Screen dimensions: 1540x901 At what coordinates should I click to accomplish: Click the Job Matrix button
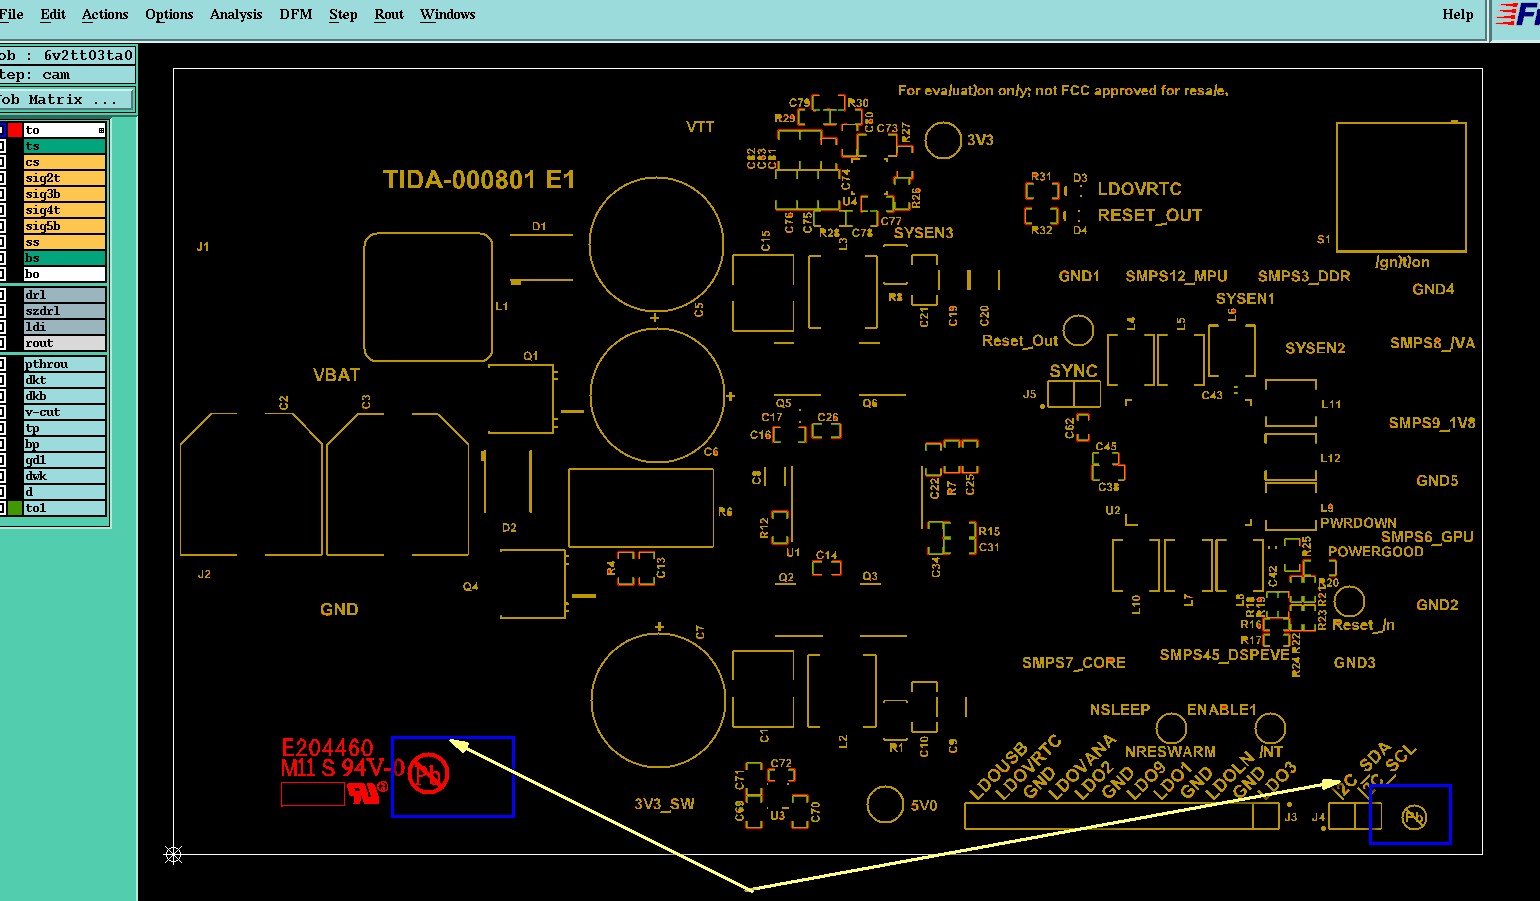coord(67,100)
